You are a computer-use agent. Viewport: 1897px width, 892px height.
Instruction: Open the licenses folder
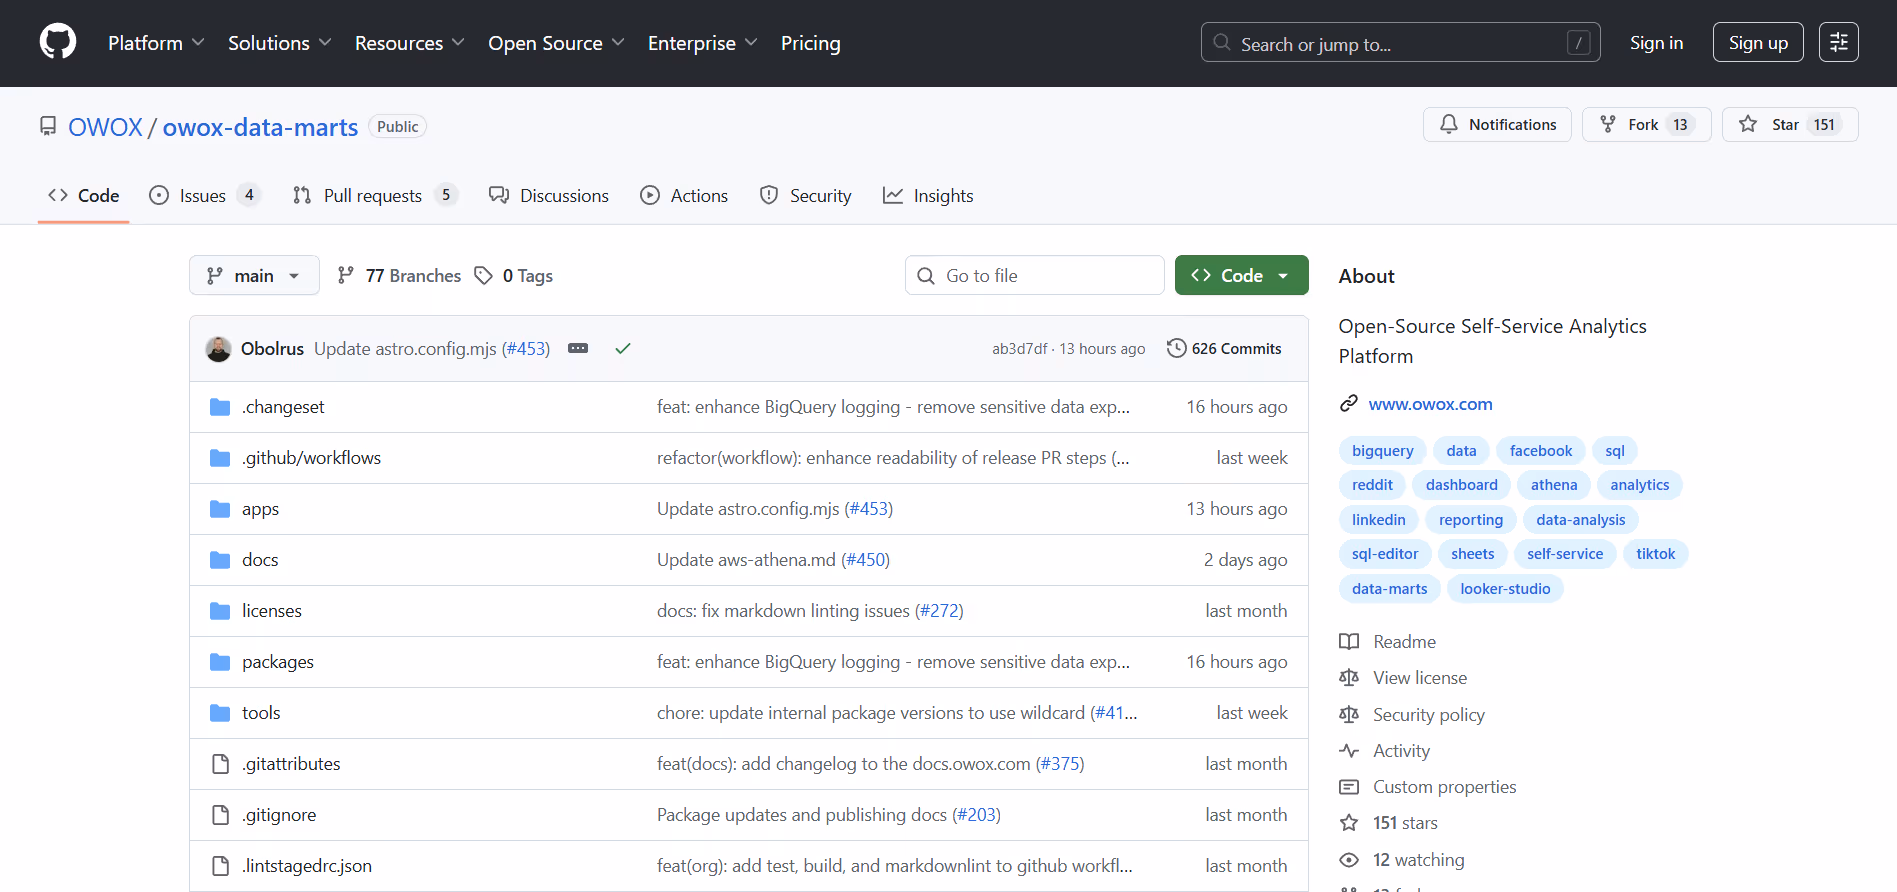[272, 611]
